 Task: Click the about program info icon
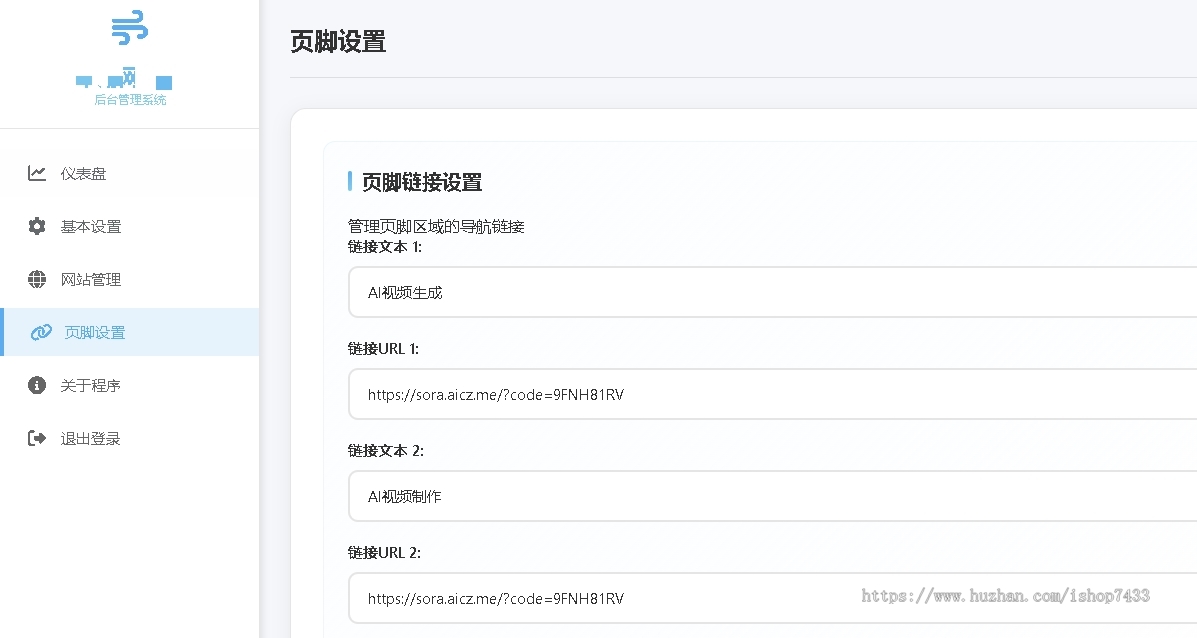pyautogui.click(x=37, y=385)
